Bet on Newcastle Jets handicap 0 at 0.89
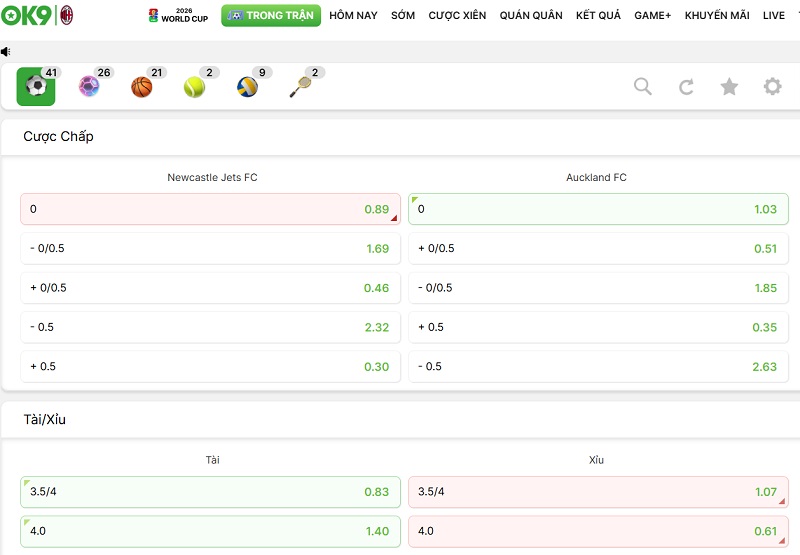Image resolution: width=800 pixels, height=555 pixels. [210, 209]
